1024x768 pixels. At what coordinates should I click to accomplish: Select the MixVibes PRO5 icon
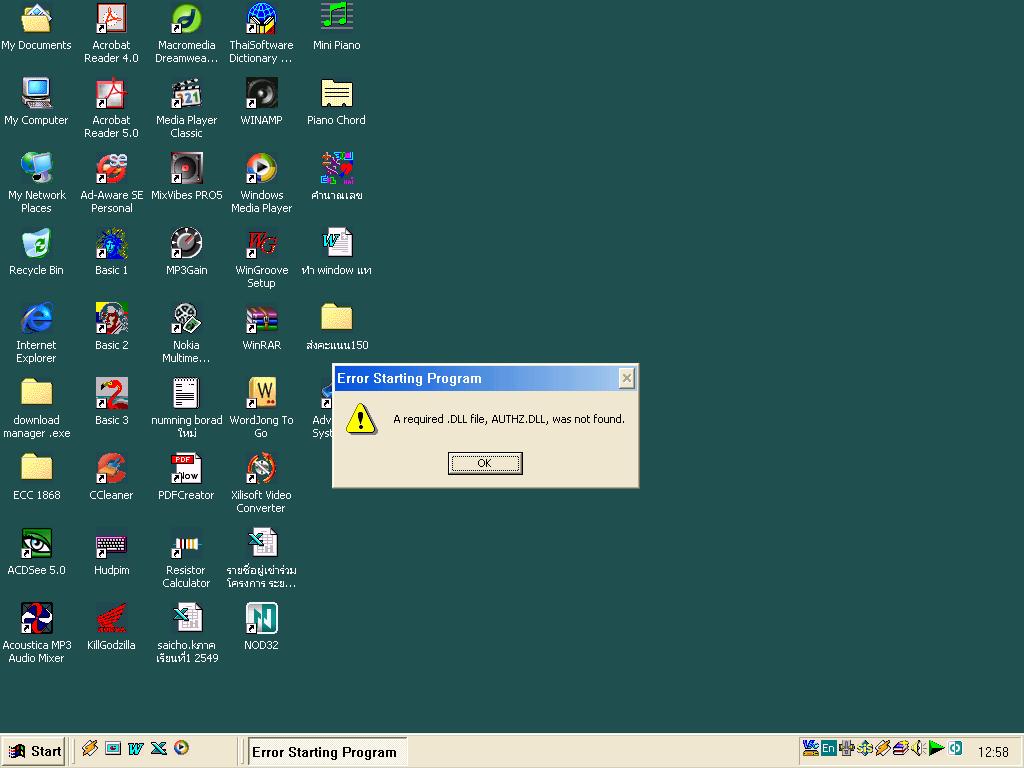coord(186,177)
